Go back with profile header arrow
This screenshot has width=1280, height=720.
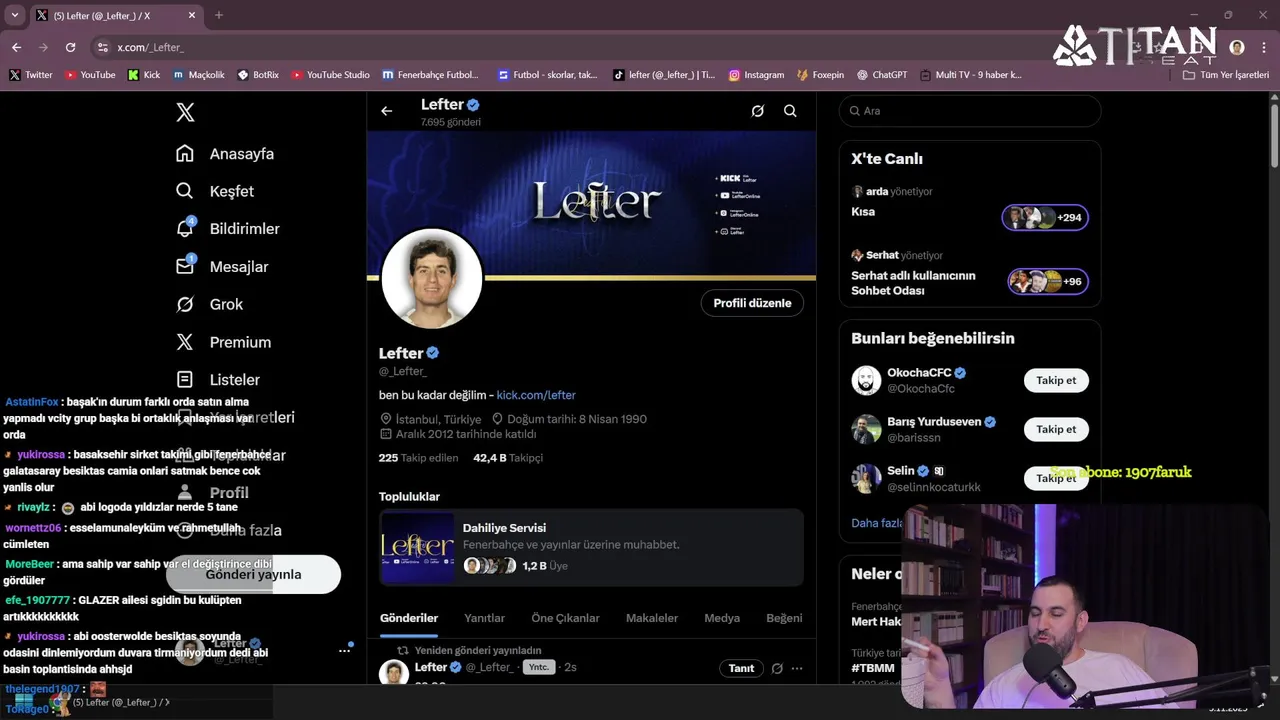[387, 111]
